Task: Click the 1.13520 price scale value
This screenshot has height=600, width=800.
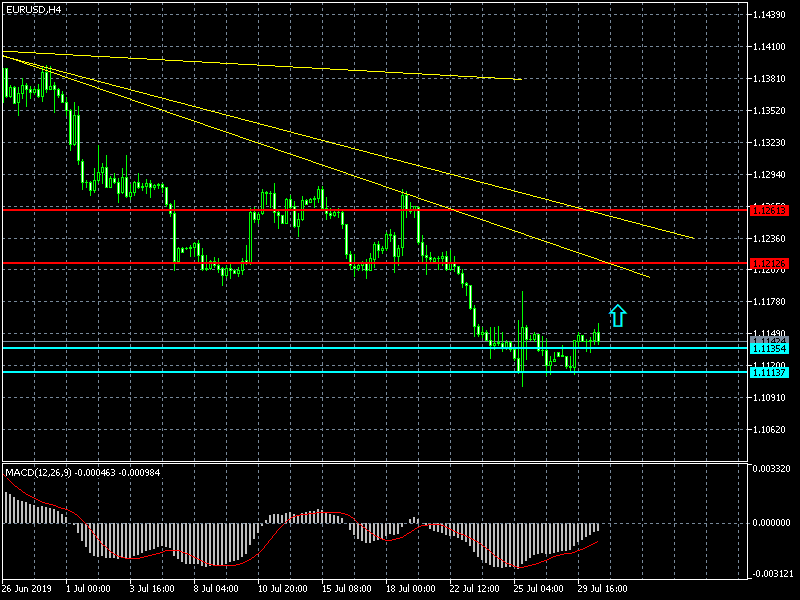Action: tap(769, 111)
